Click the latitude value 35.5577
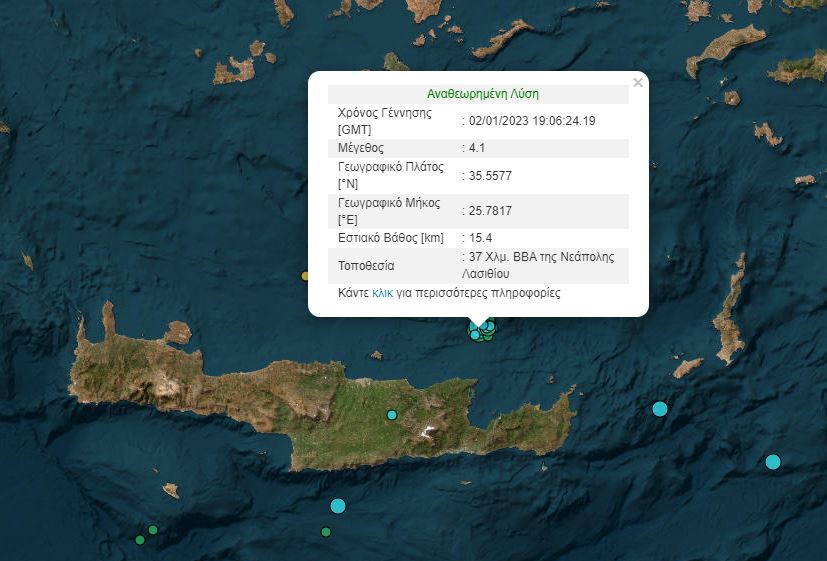 coord(489,175)
